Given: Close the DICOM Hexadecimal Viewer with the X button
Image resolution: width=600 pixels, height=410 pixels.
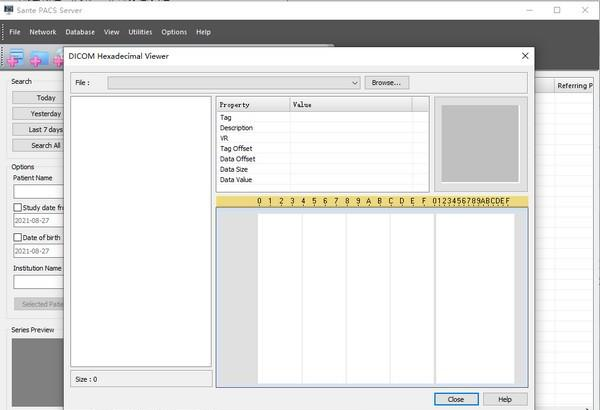Looking at the screenshot, I should 525,56.
